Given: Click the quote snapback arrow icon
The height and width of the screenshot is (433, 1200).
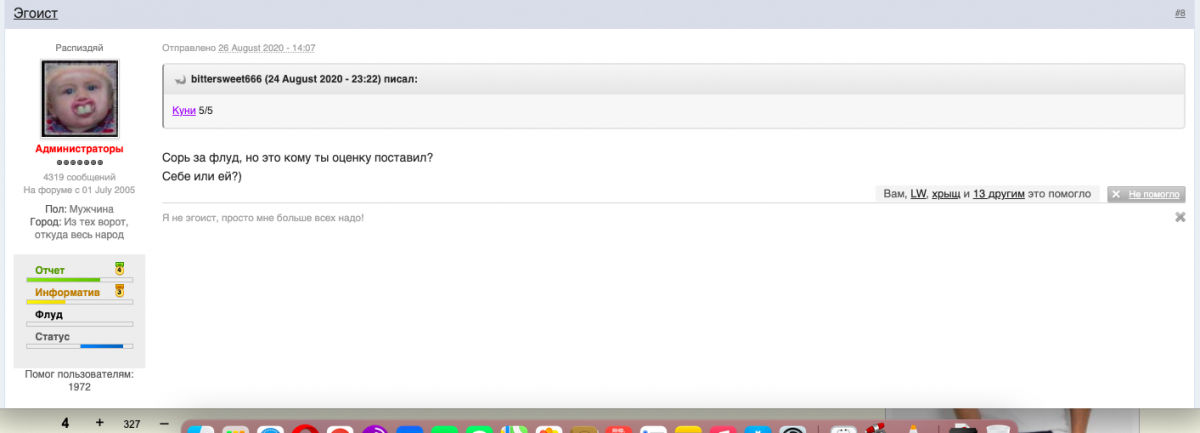Looking at the screenshot, I should tap(180, 79).
